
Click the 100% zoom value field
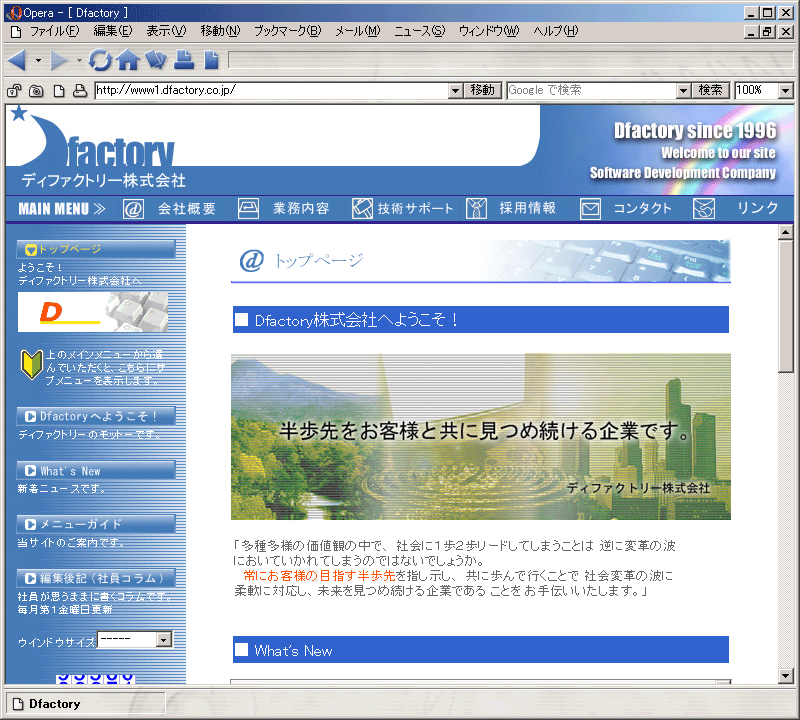(x=757, y=91)
